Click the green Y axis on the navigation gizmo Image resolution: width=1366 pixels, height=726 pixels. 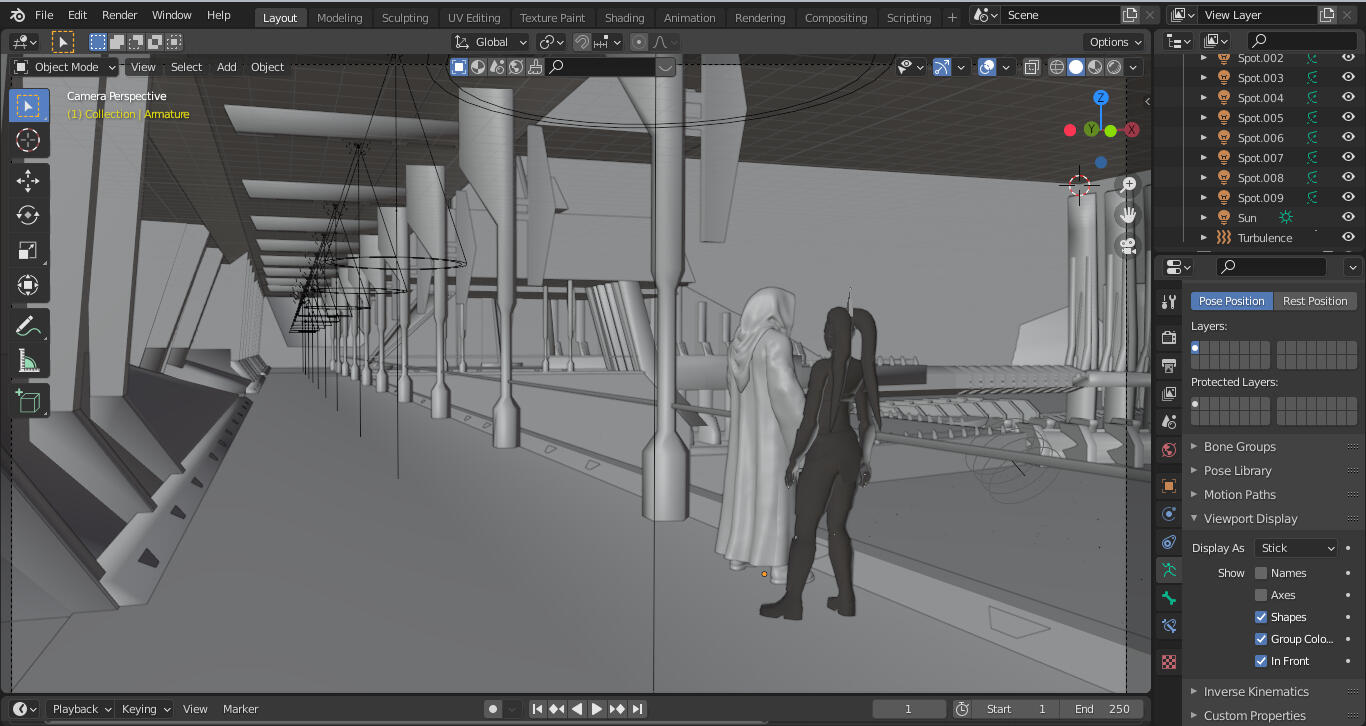click(1089, 129)
